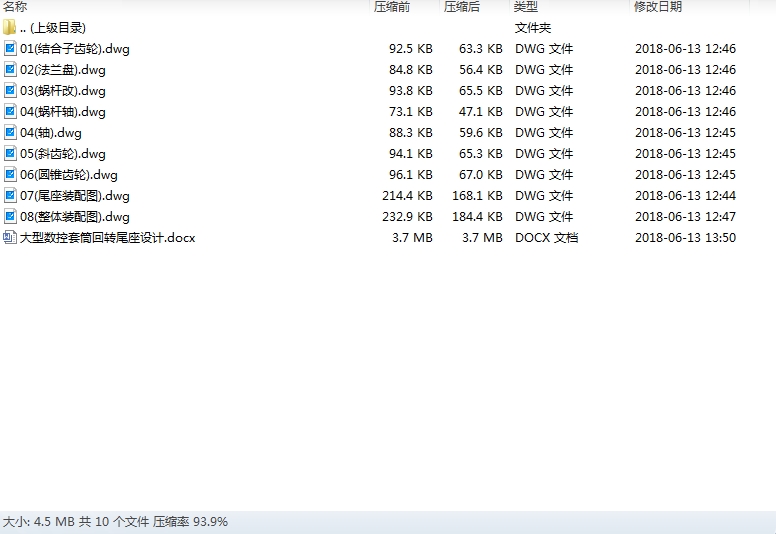Screen dimensions: 776x534
Task: Click the 168.1 KB compressed size cell
Action: click(x=477, y=196)
